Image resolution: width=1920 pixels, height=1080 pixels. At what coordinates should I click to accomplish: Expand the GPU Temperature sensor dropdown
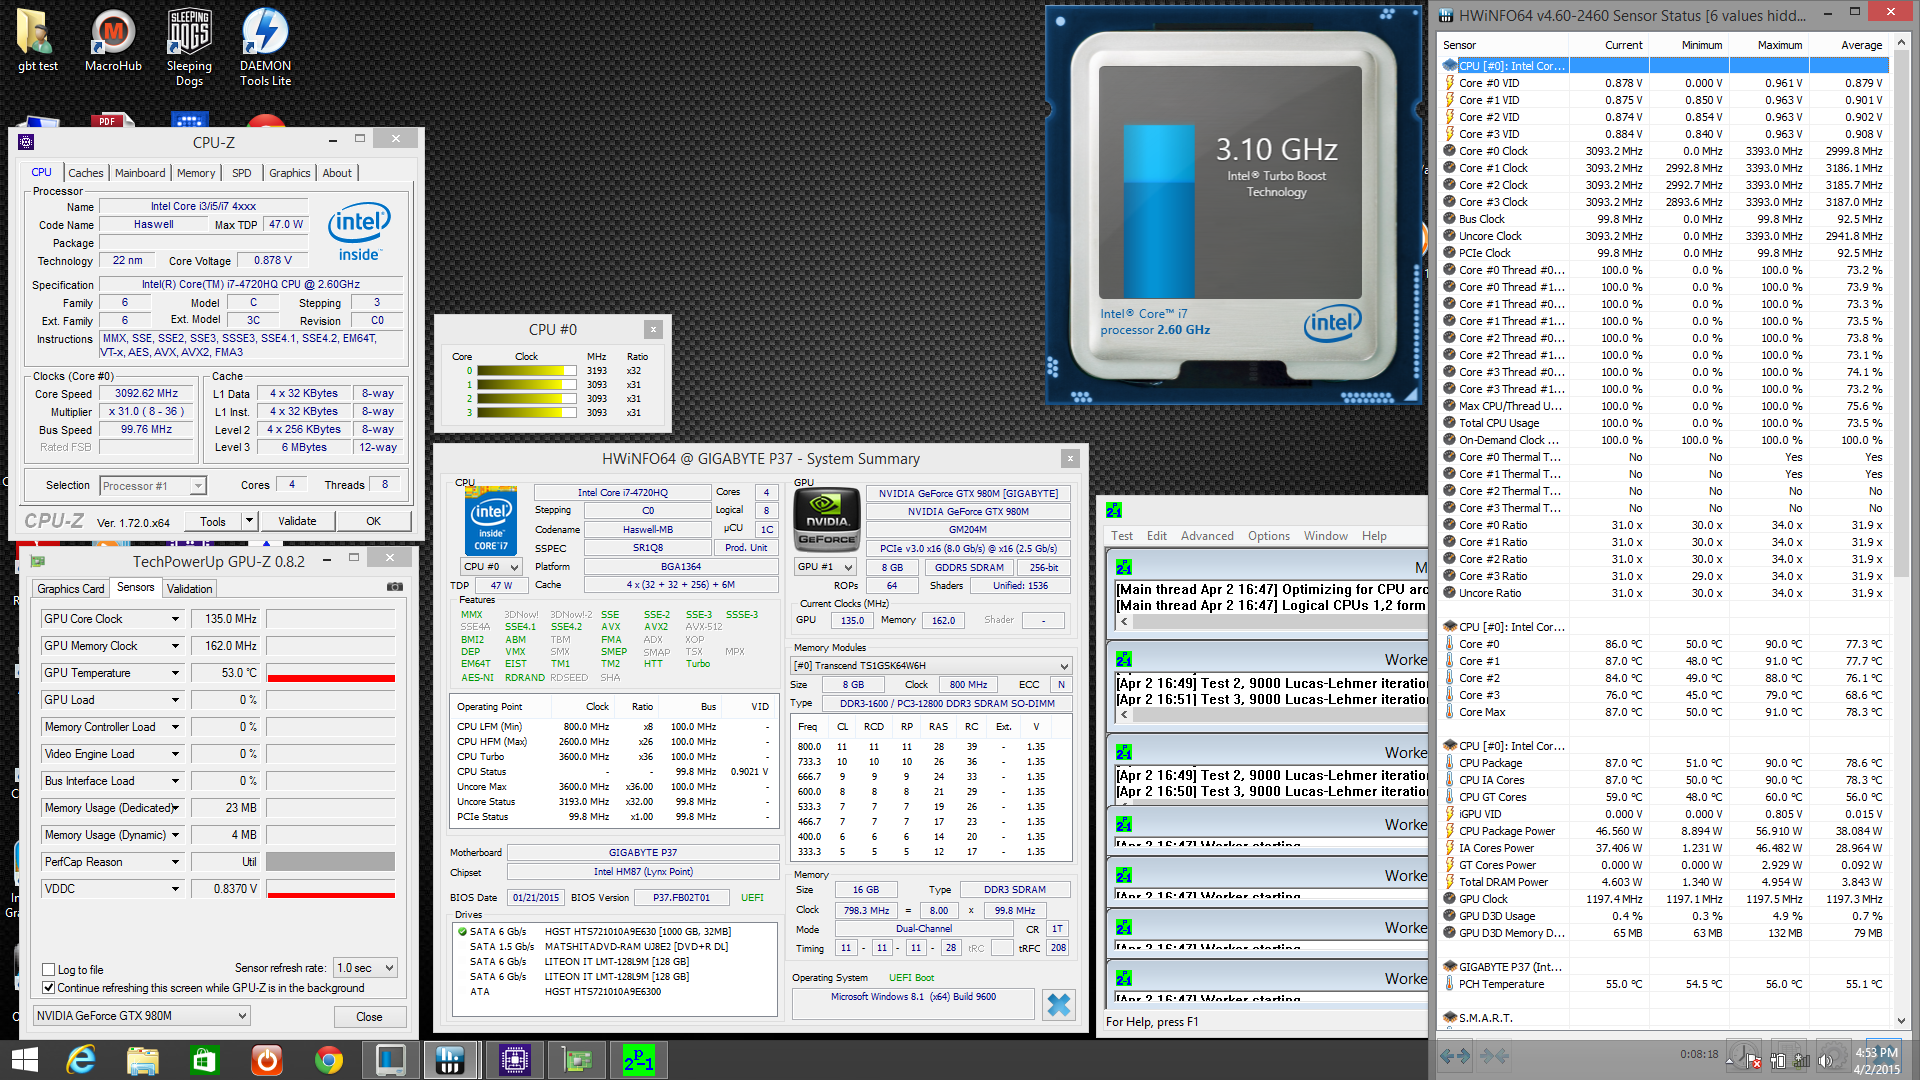tap(175, 673)
